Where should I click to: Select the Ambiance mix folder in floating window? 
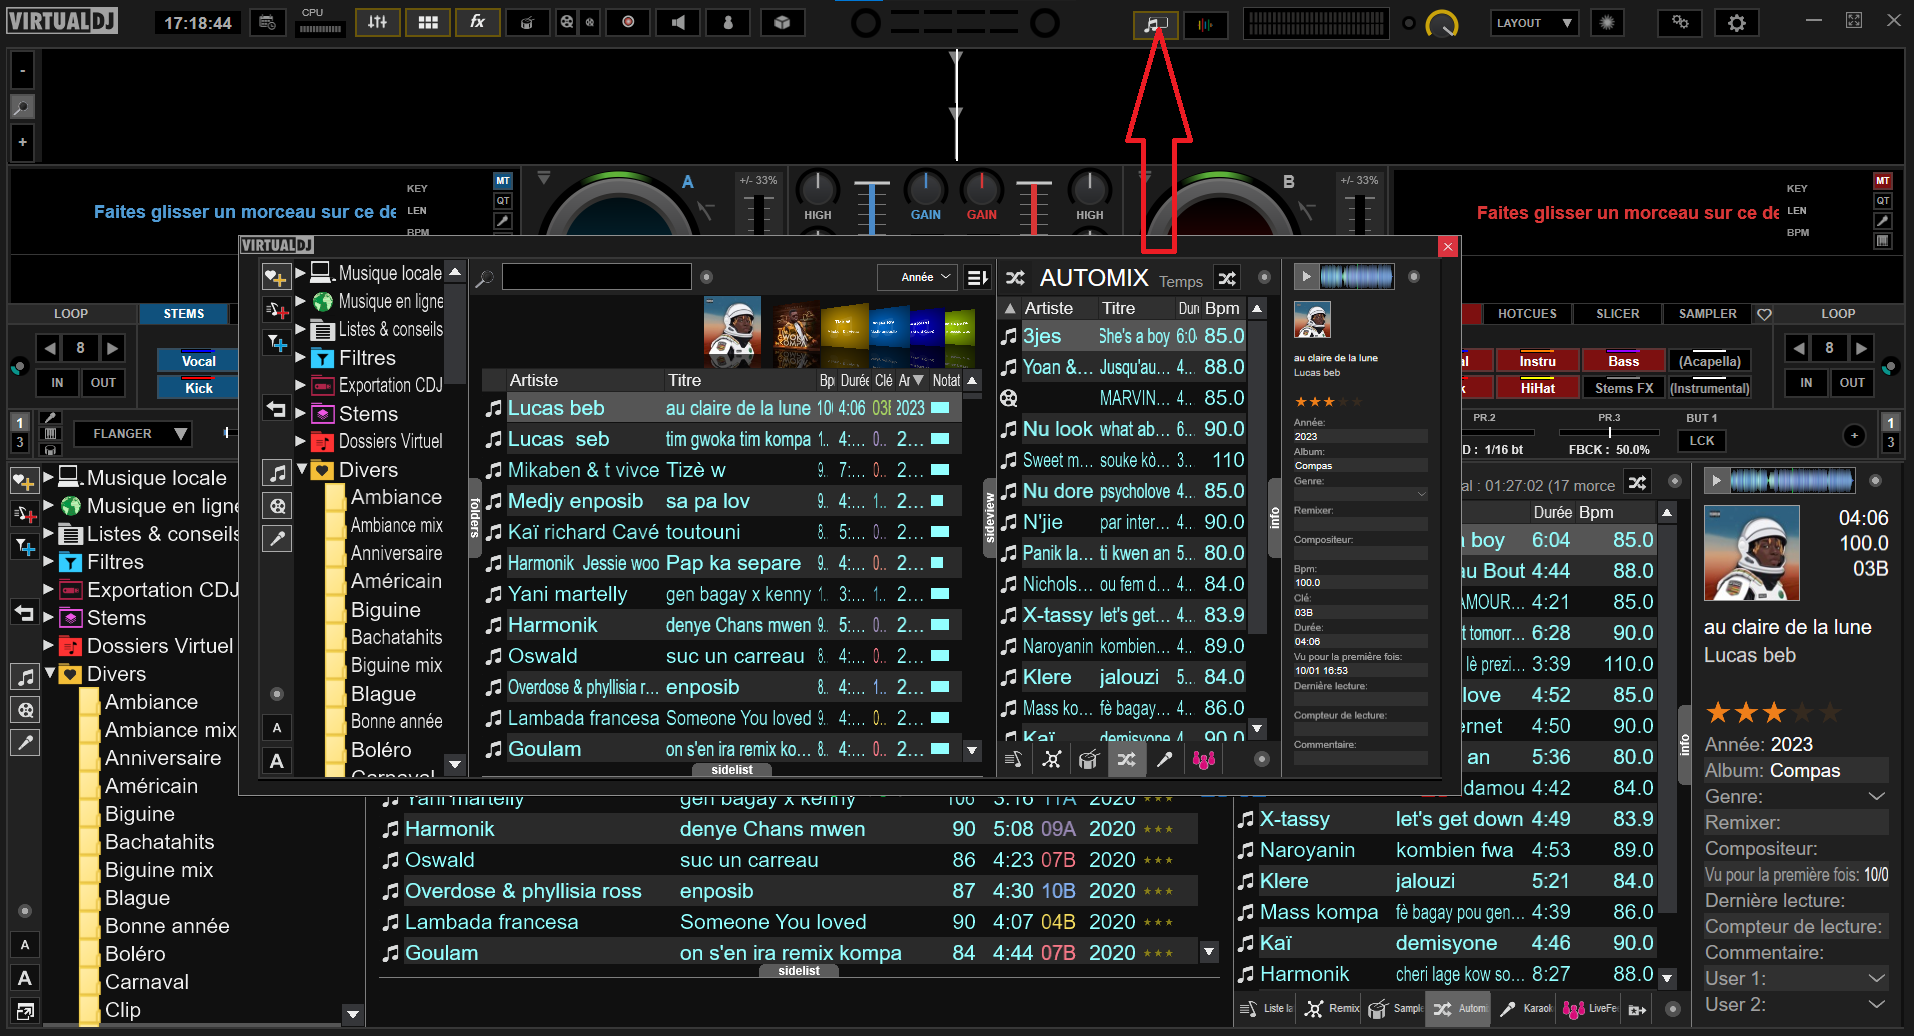coord(396,525)
